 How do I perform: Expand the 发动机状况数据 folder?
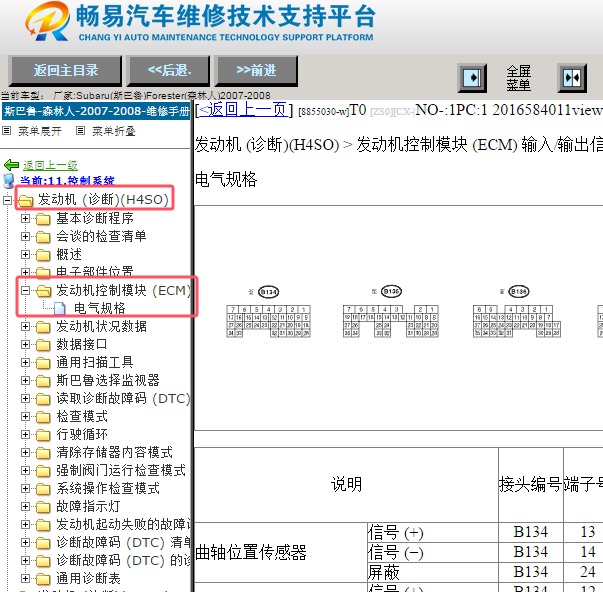coord(25,327)
